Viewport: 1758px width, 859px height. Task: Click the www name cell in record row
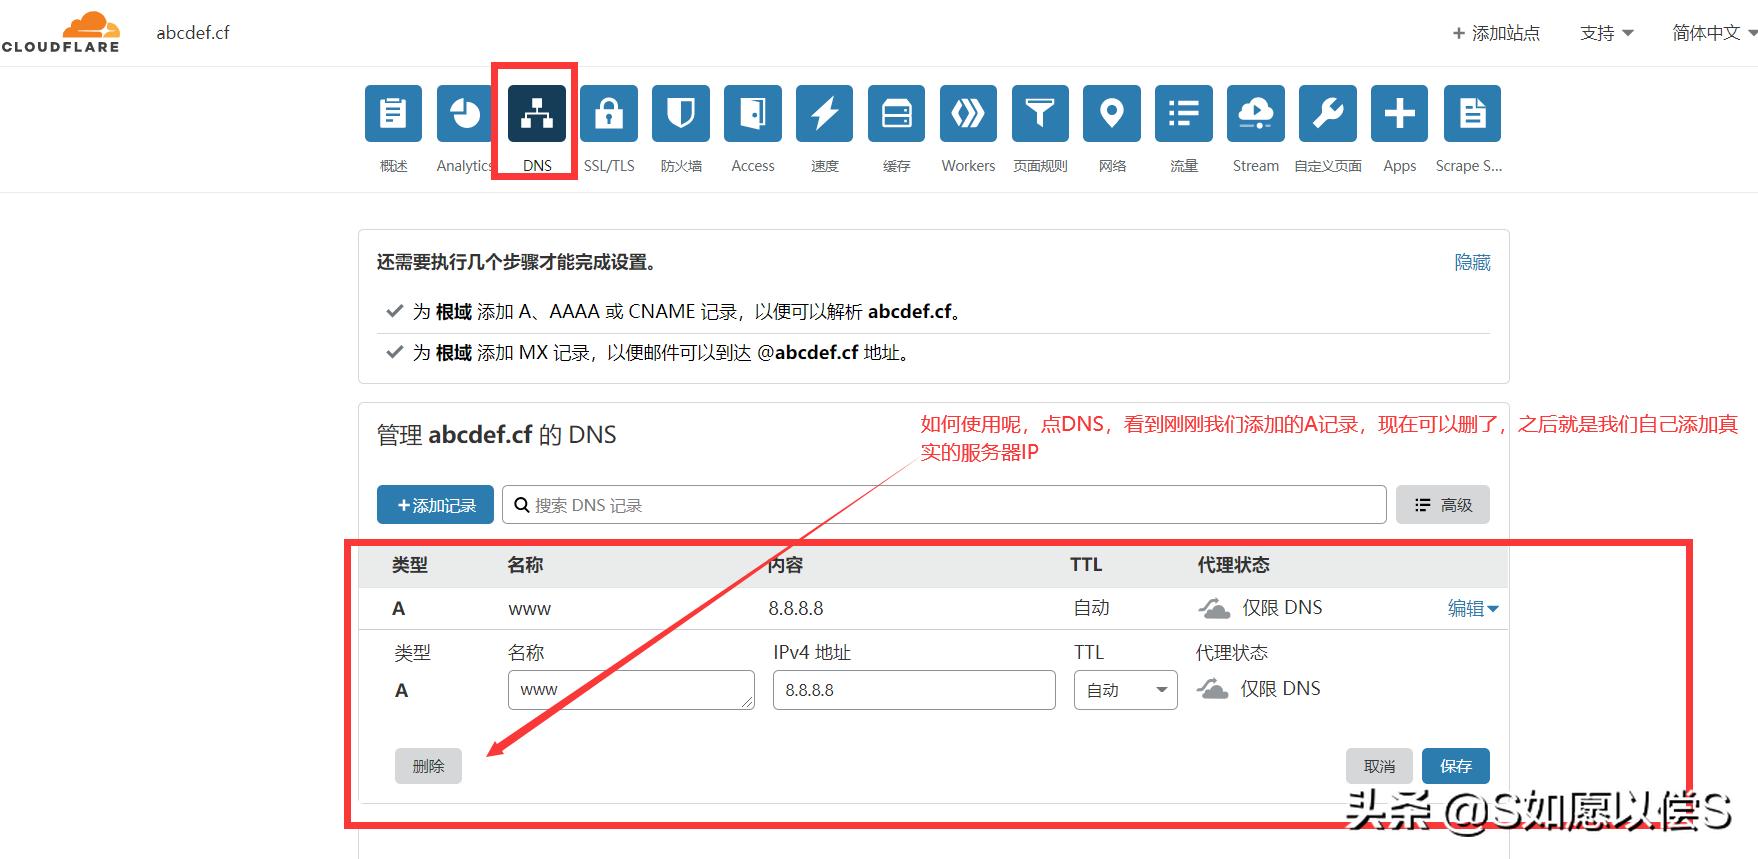(530, 608)
